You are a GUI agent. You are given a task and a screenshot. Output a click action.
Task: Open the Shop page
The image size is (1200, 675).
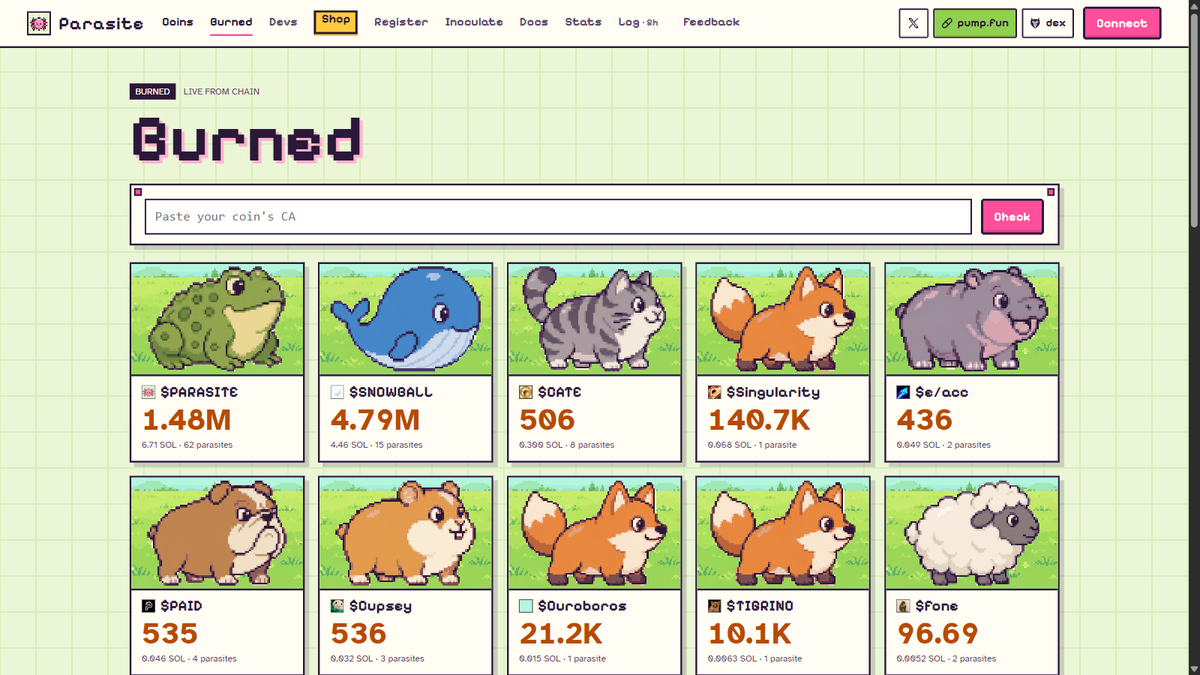(x=336, y=22)
